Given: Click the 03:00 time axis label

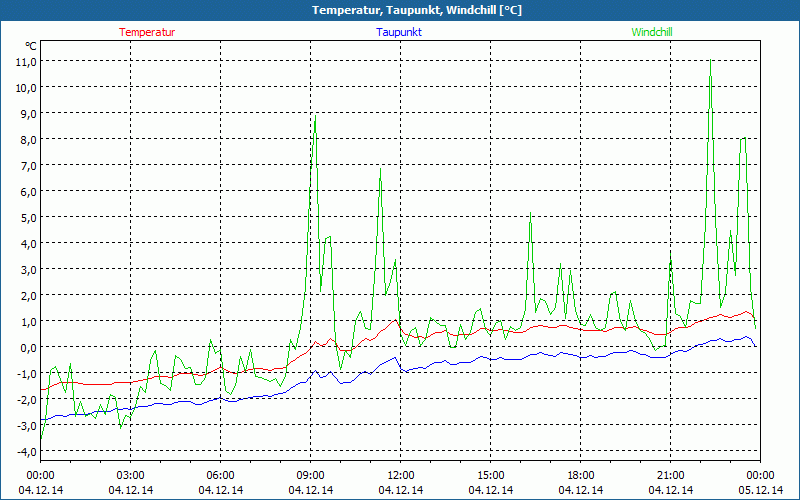Looking at the screenshot, I should coord(131,475).
